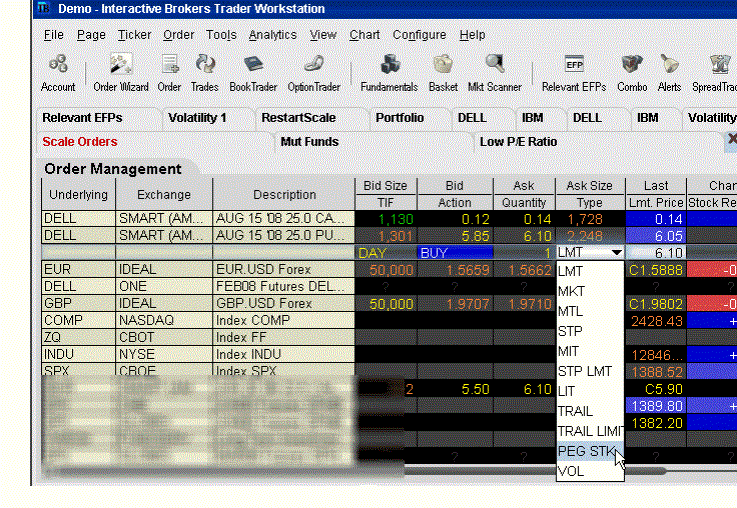This screenshot has width=737, height=508.
Task: Select STP LMT from order type list
Action: 590,371
